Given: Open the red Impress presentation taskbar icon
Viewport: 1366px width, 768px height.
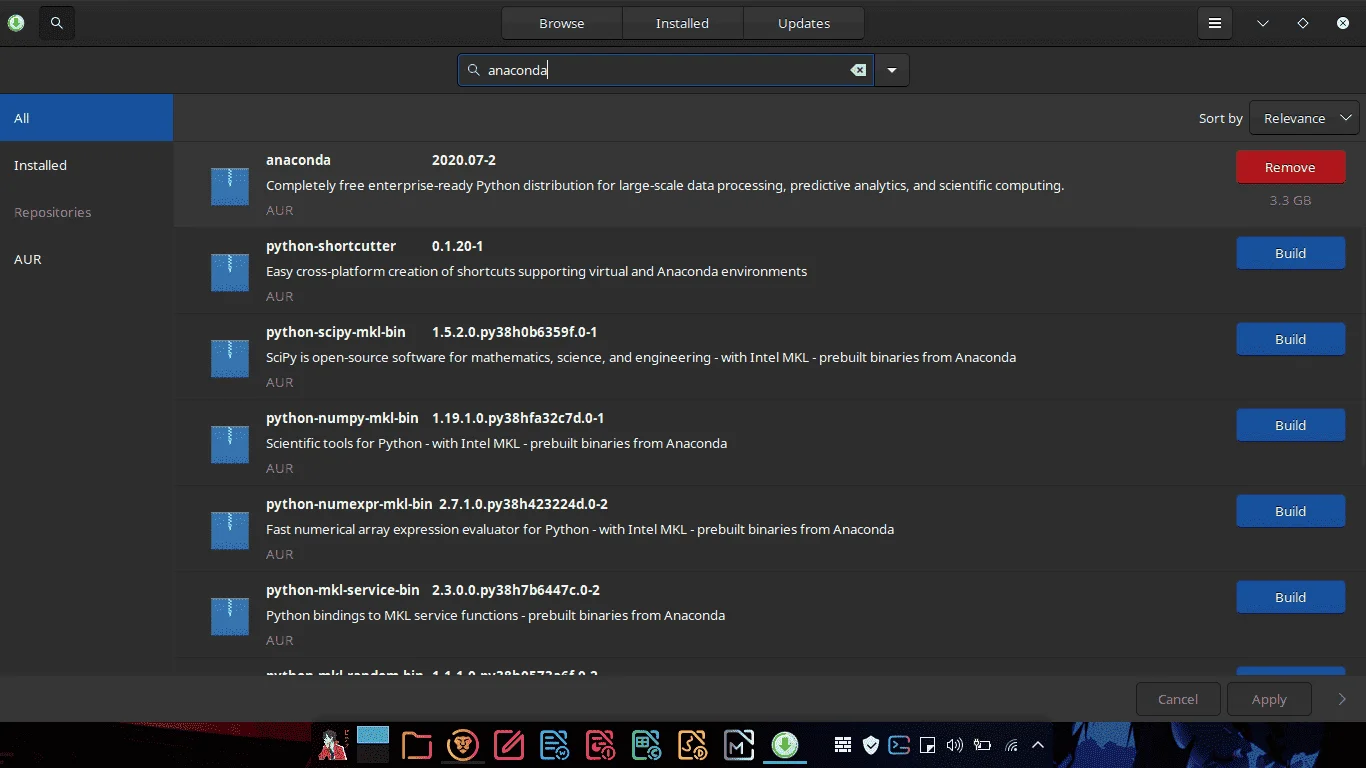Looking at the screenshot, I should [601, 745].
